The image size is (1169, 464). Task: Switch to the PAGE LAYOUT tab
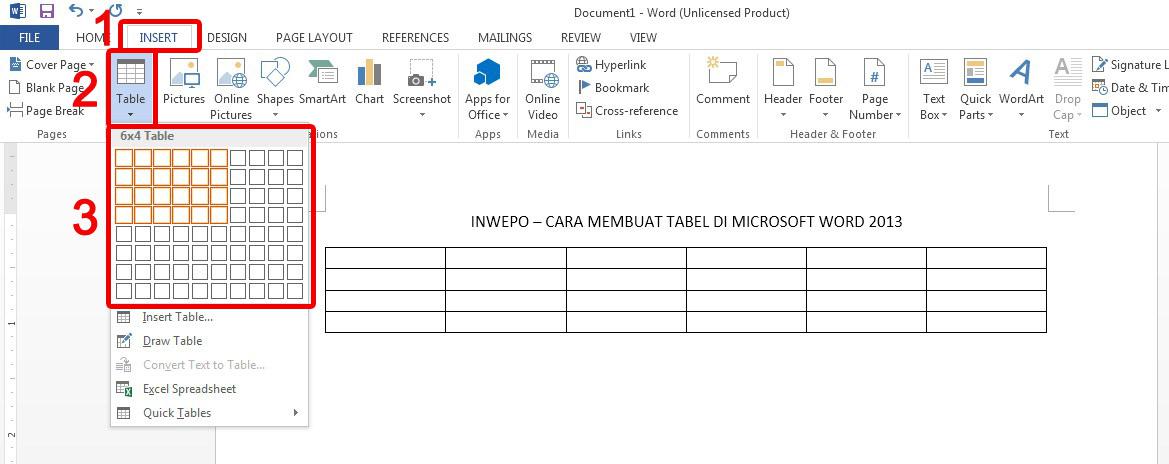point(314,37)
